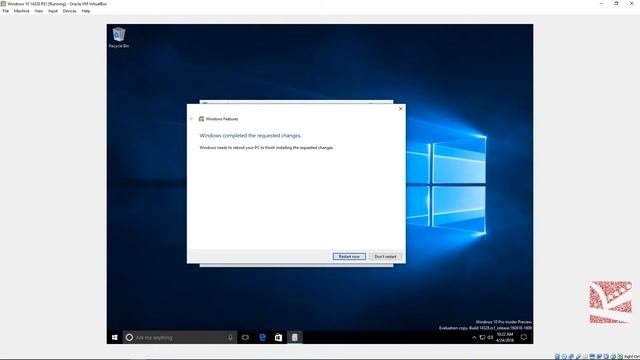The width and height of the screenshot is (640, 360).
Task: Click the VirtualBox optical disc status icon
Action: [564, 357]
